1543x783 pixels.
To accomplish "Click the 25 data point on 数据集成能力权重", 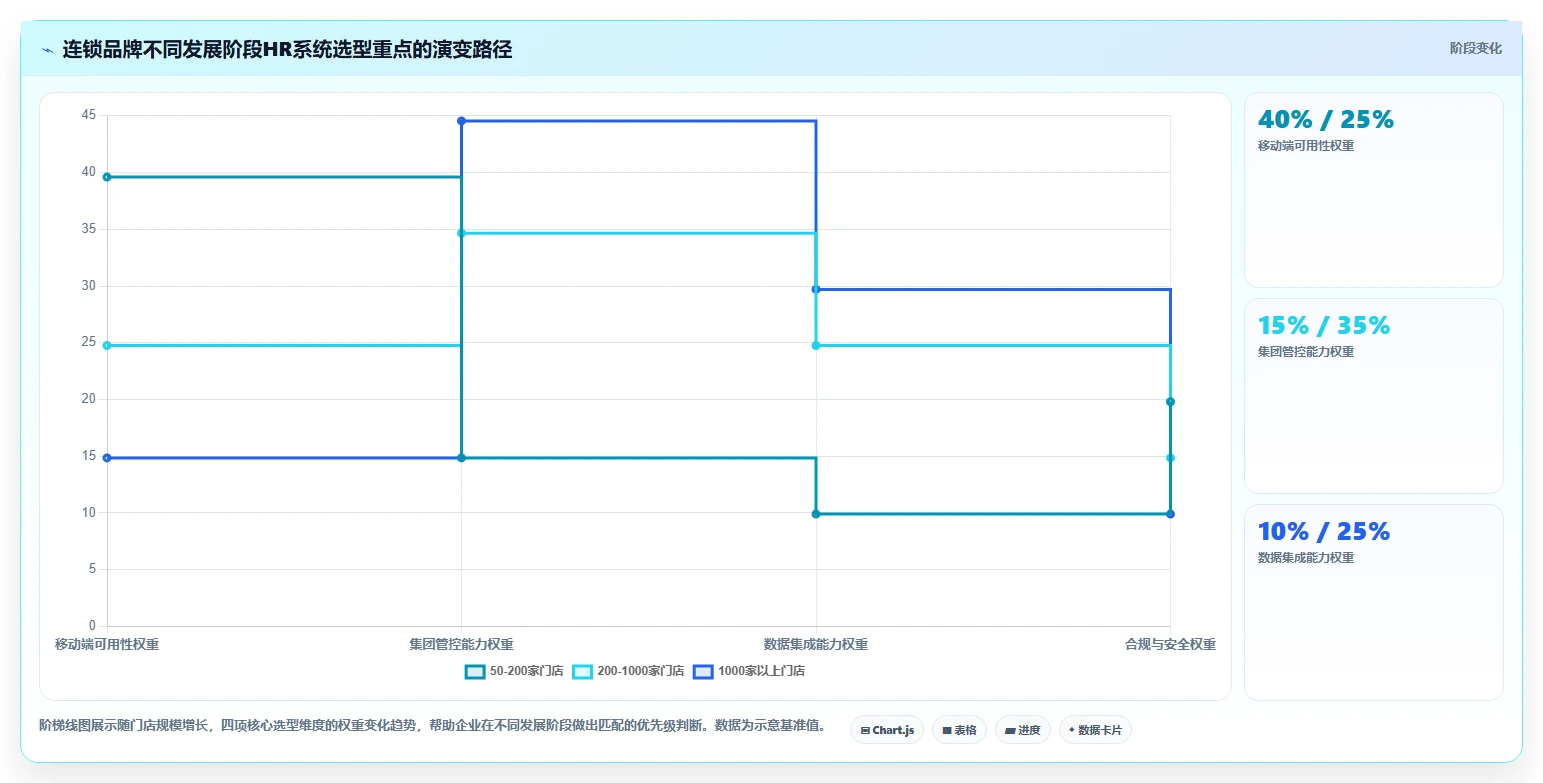I will click(816, 345).
